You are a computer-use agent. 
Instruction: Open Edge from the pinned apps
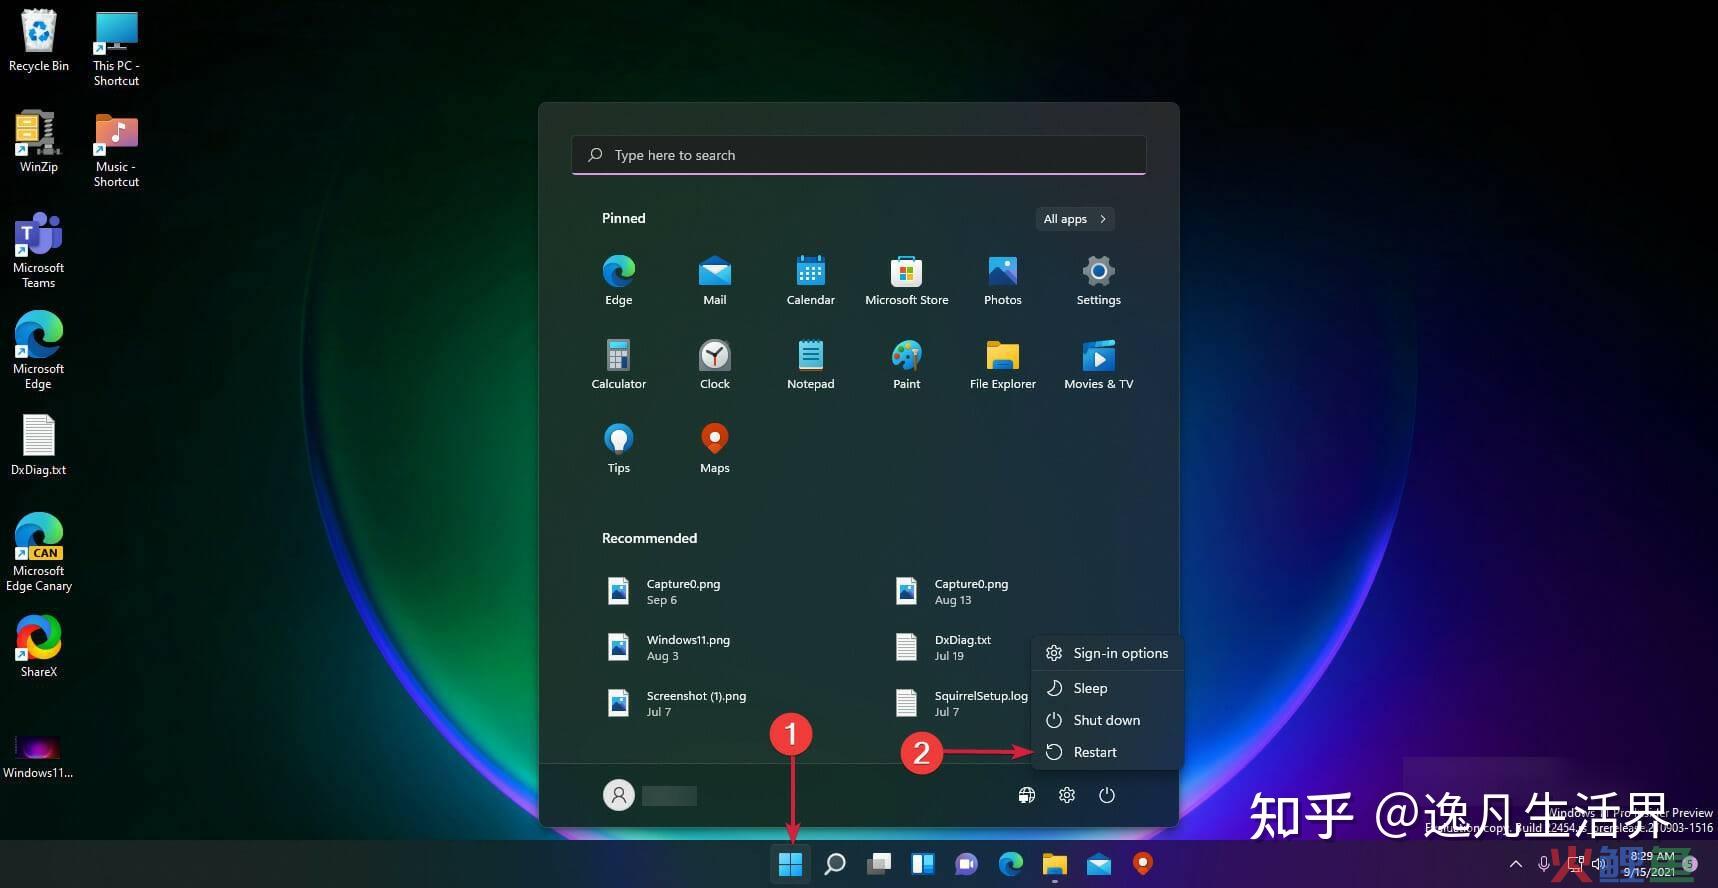618,280
